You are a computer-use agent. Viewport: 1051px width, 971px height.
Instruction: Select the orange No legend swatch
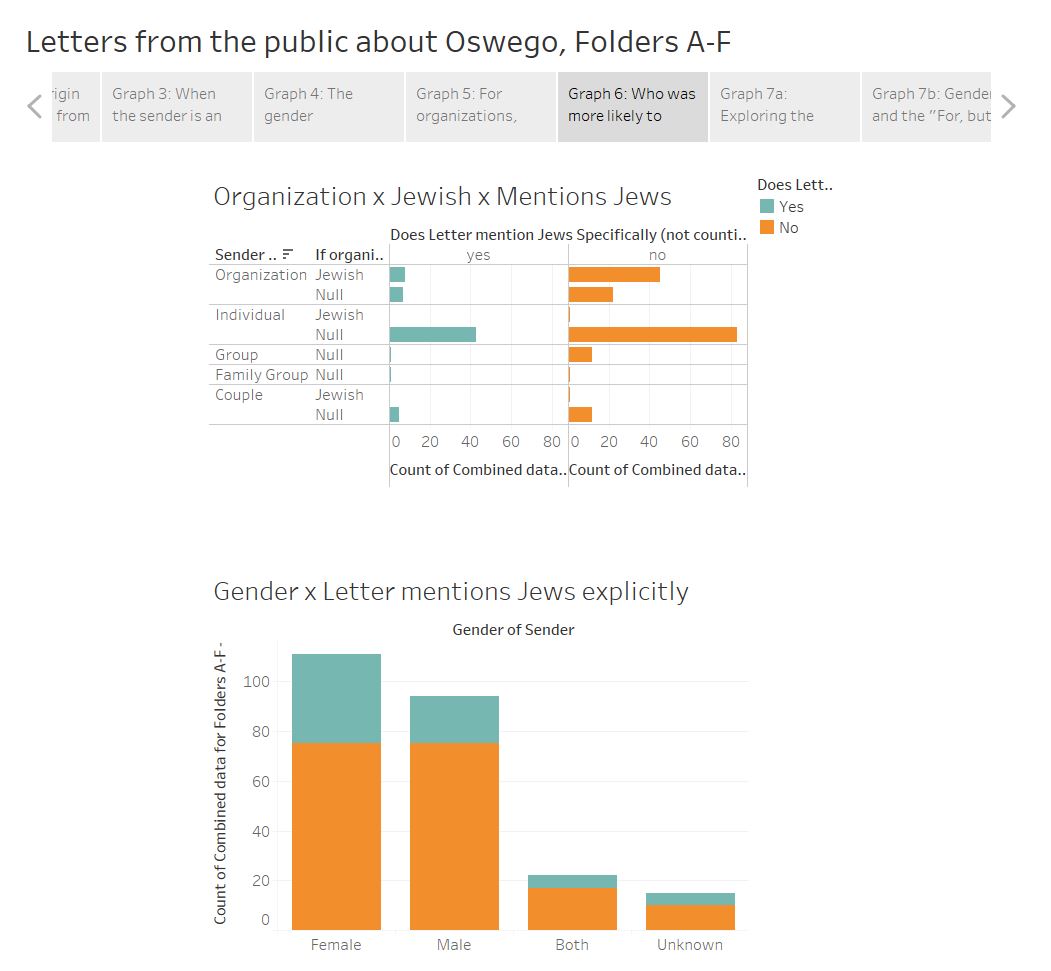pos(767,228)
